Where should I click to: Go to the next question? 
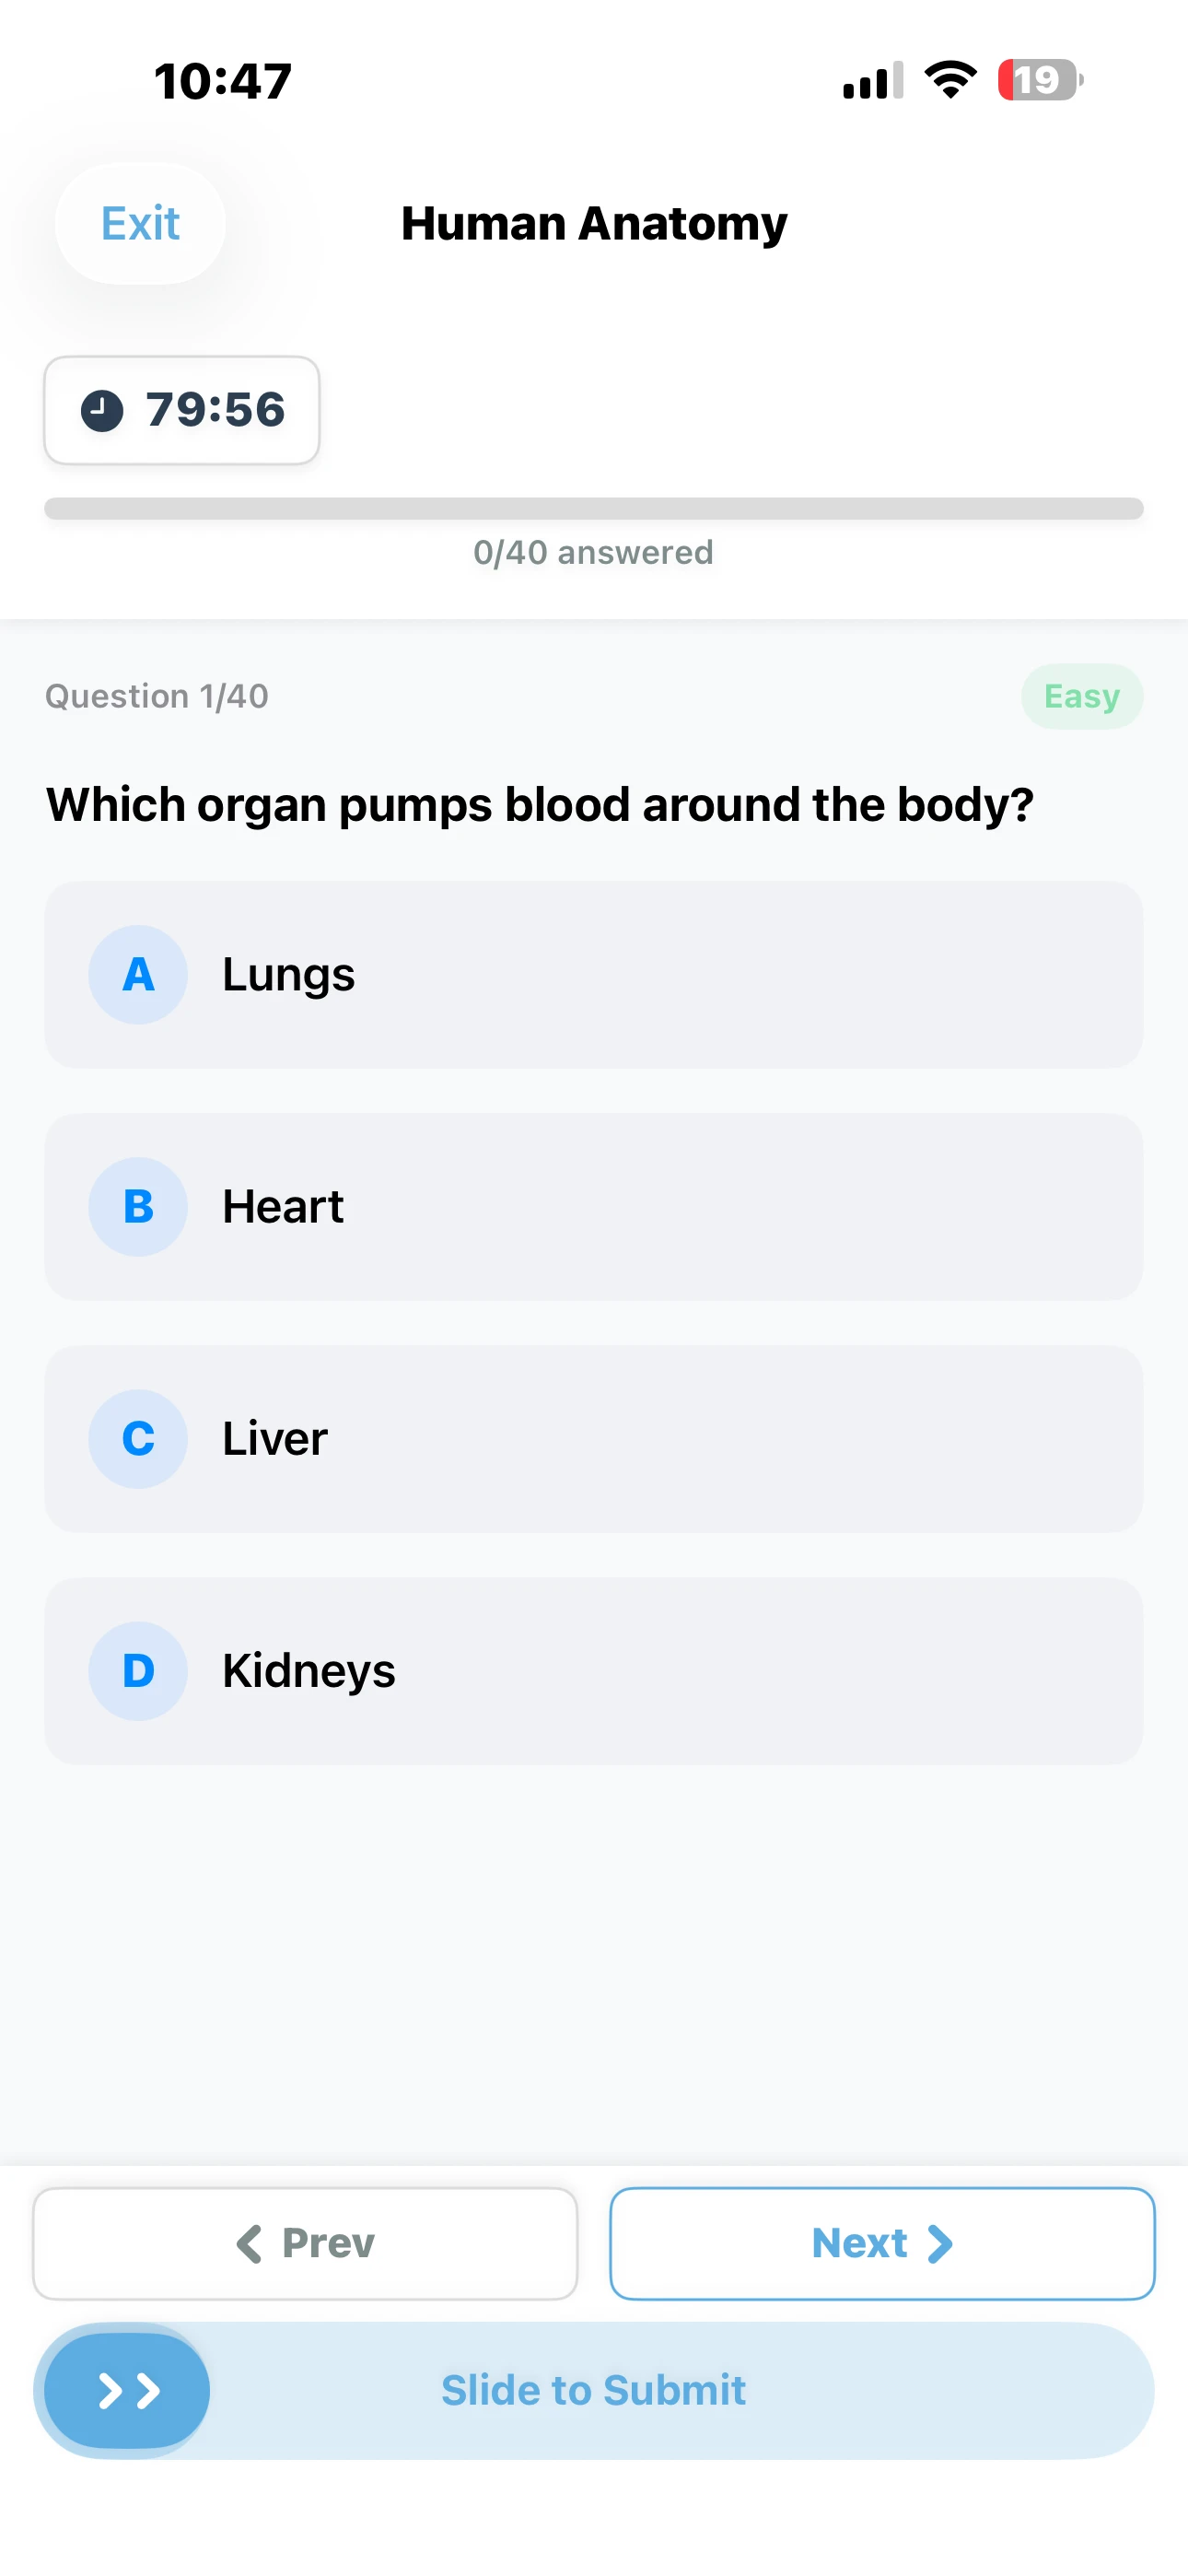pyautogui.click(x=882, y=2243)
